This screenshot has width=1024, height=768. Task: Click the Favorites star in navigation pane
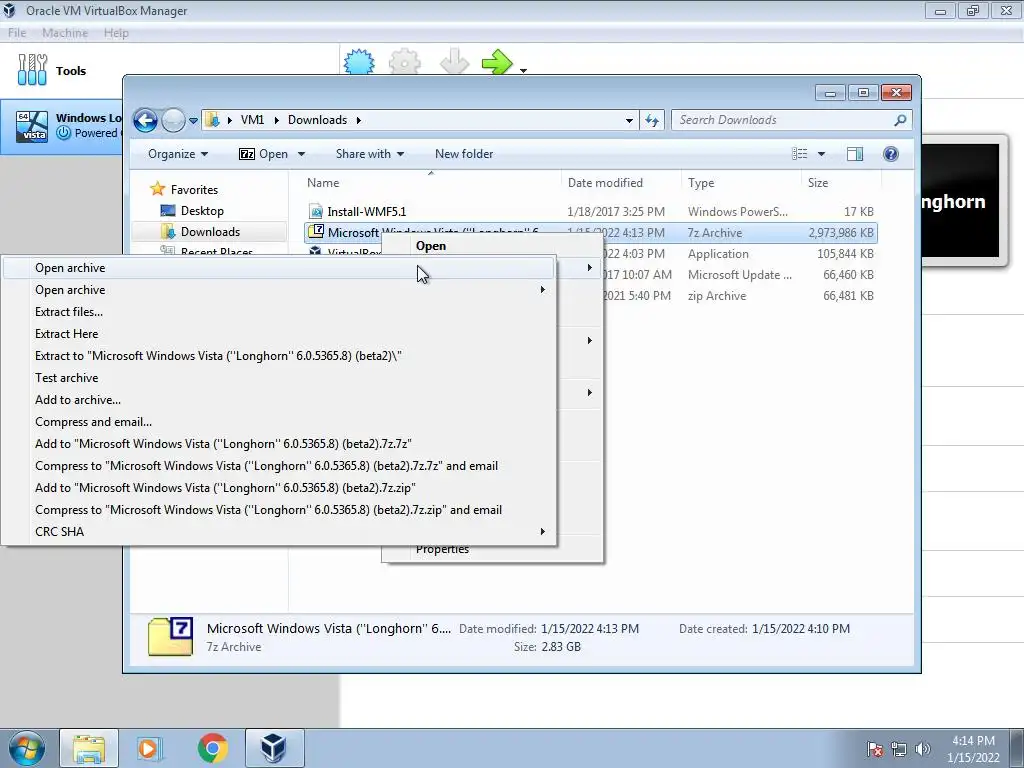tap(157, 189)
